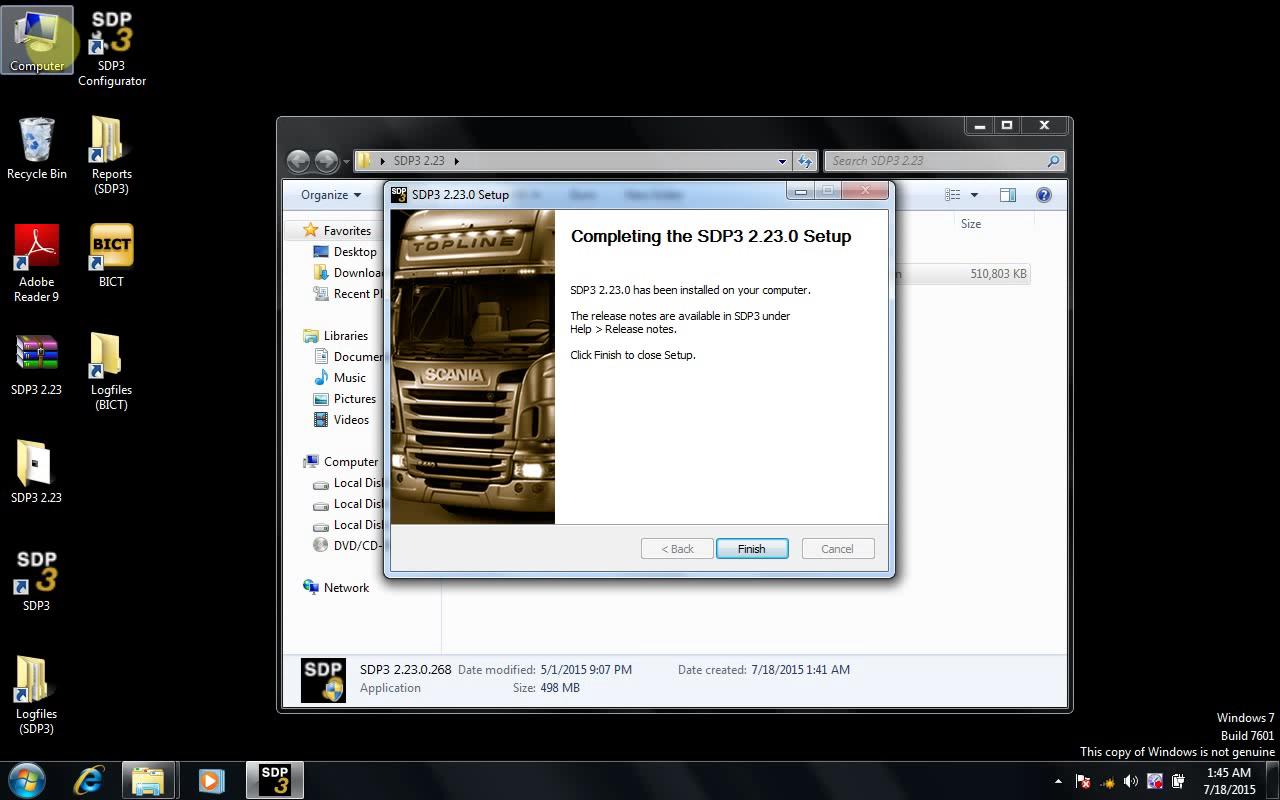Open the Recycle Bin
Screen dimensions: 1280x800
37,148
